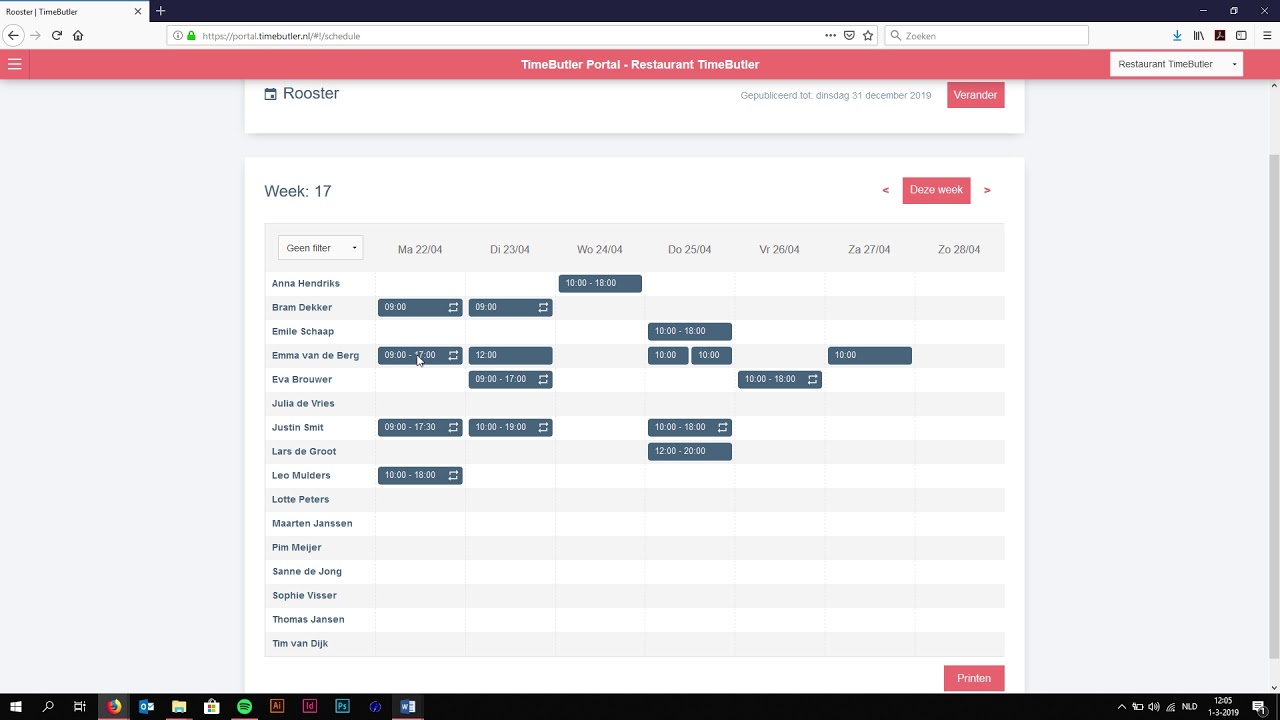The image size is (1280, 720).
Task: Click employee name Sanne de Jong
Action: point(307,571)
